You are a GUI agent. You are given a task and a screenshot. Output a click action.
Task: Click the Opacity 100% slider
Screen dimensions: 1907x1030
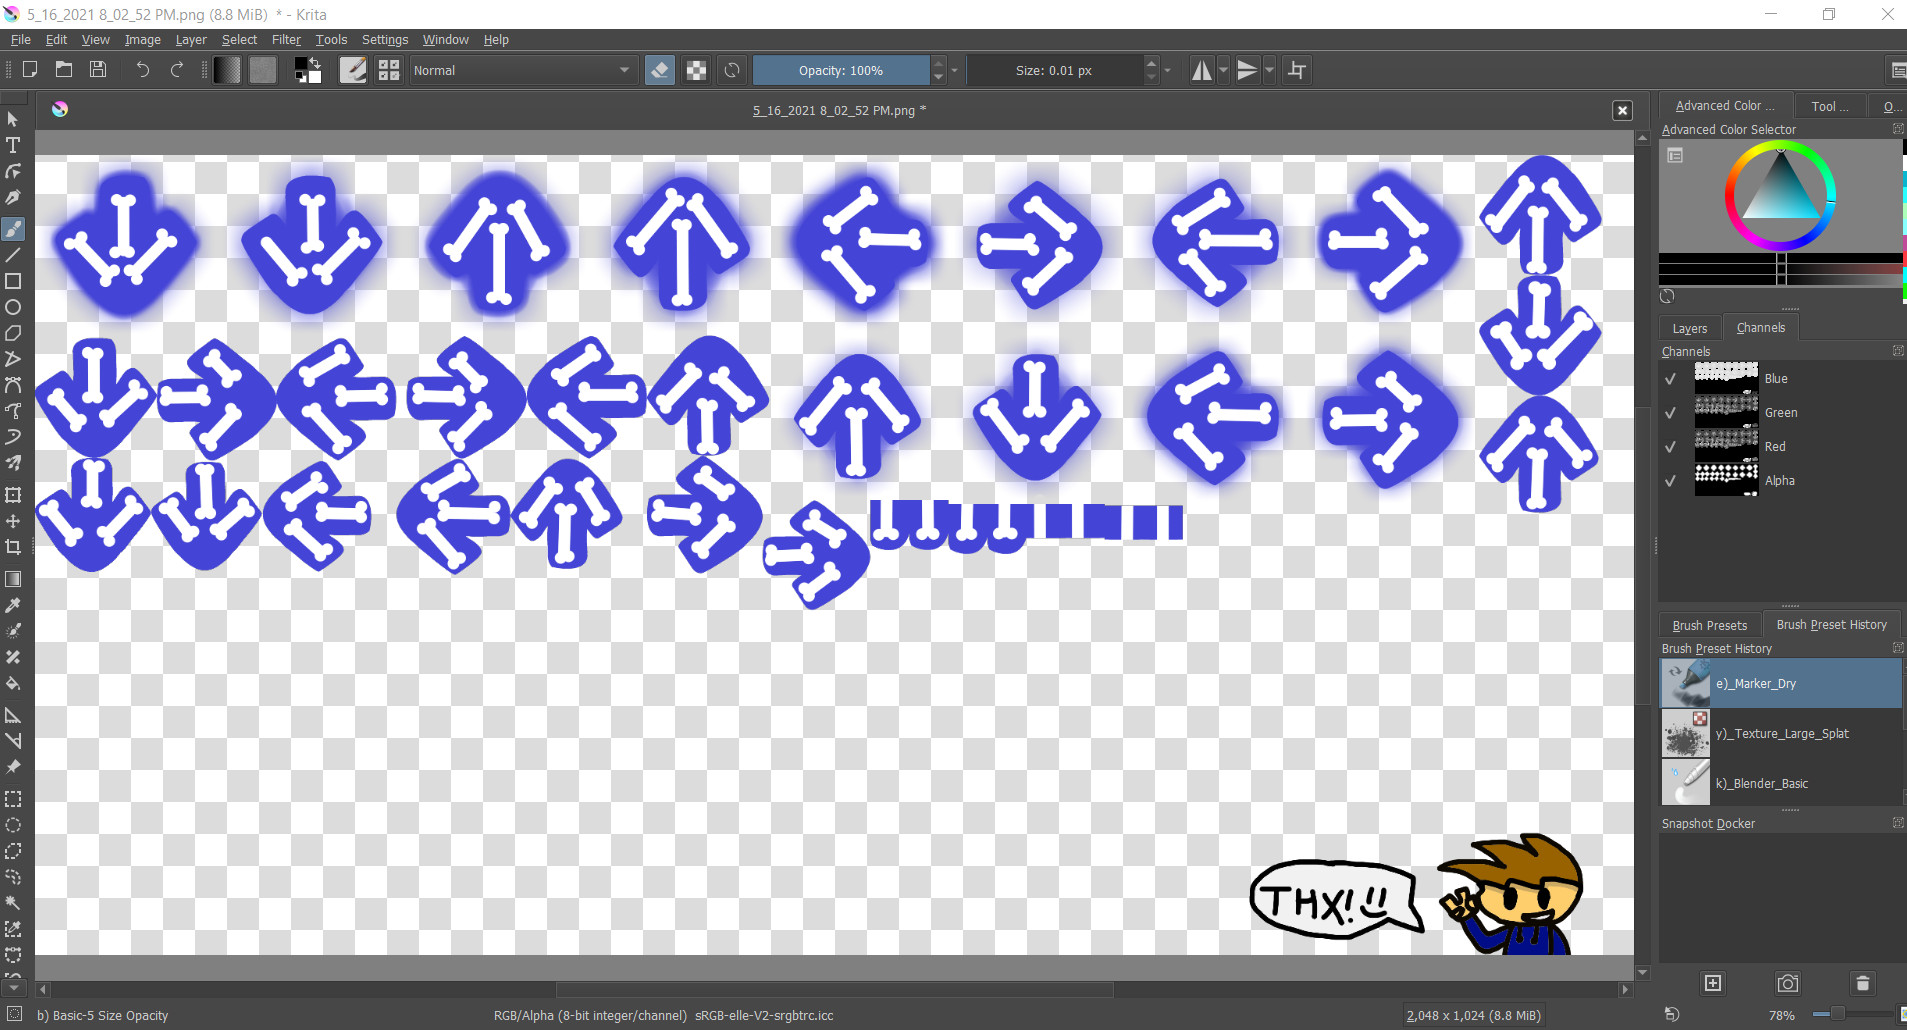tap(840, 70)
